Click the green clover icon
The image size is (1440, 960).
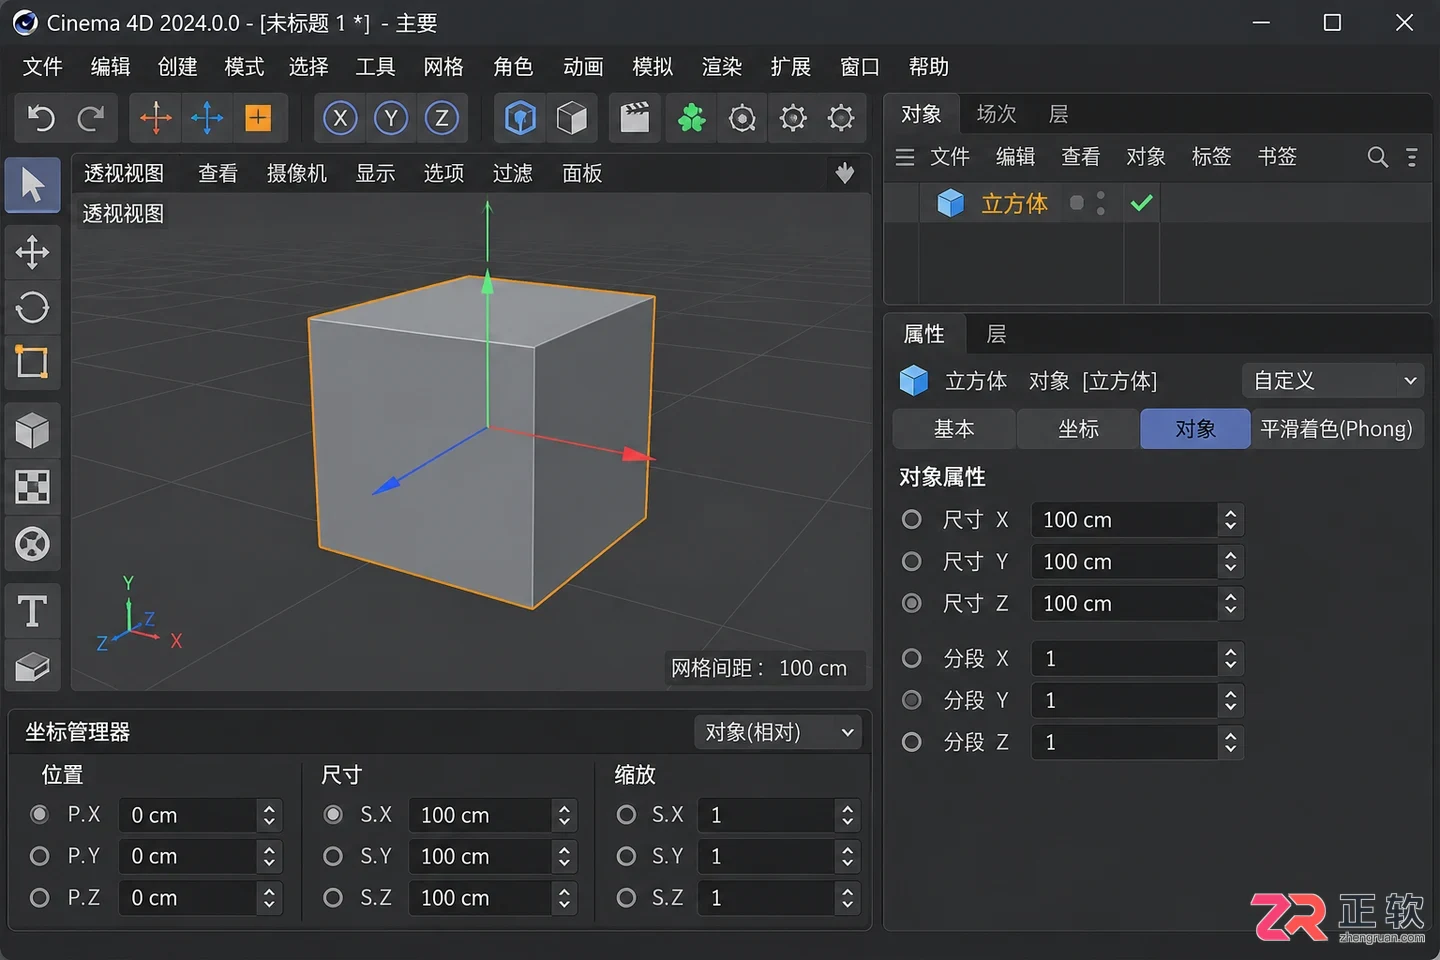[x=691, y=118]
